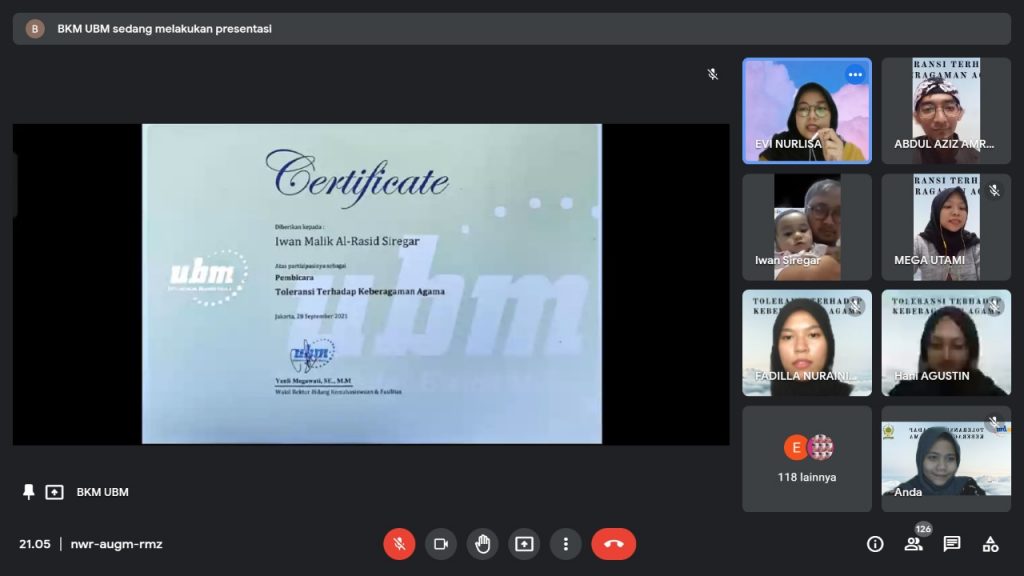This screenshot has width=1024, height=576.
Task: Select the MEGA UTAMI video tile
Action: point(946,227)
